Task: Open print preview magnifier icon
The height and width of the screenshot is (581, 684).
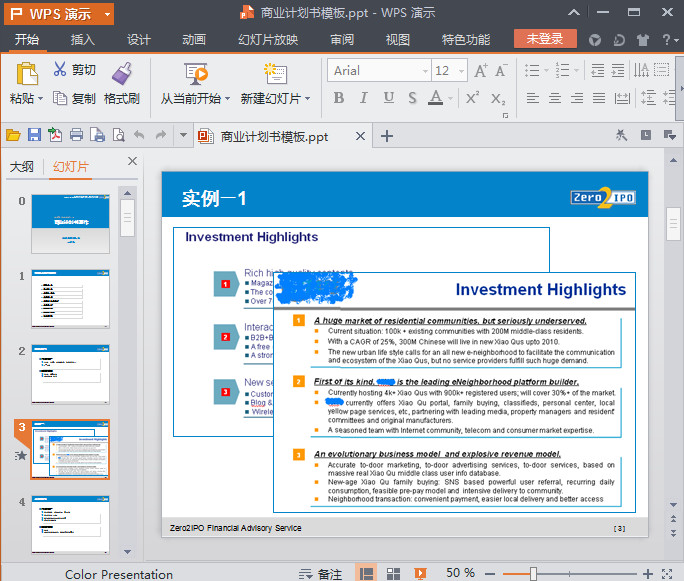Action: pyautogui.click(x=119, y=135)
